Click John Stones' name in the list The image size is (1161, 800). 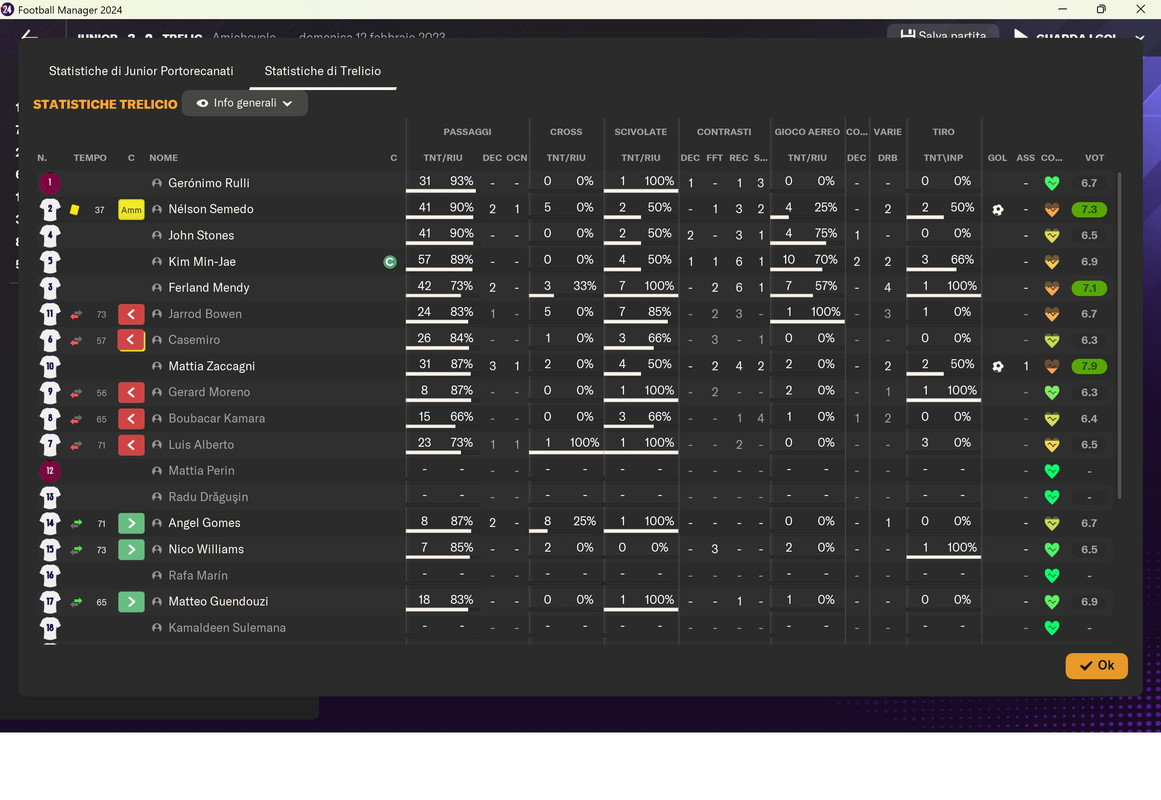[x=201, y=236]
